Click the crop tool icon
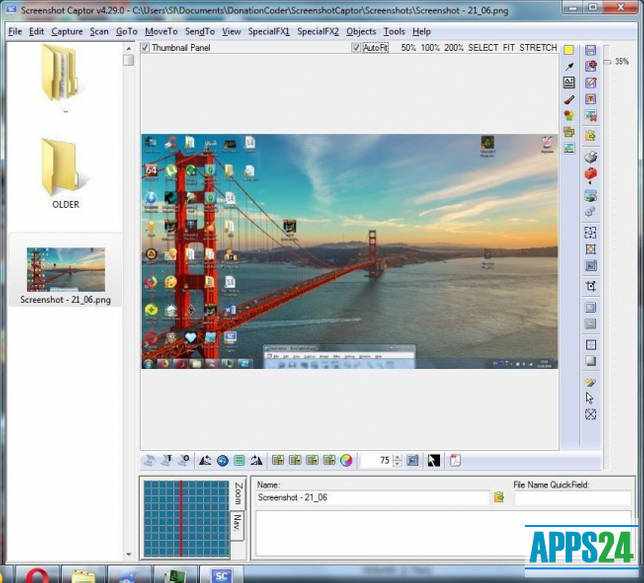This screenshot has width=644, height=583. (591, 286)
